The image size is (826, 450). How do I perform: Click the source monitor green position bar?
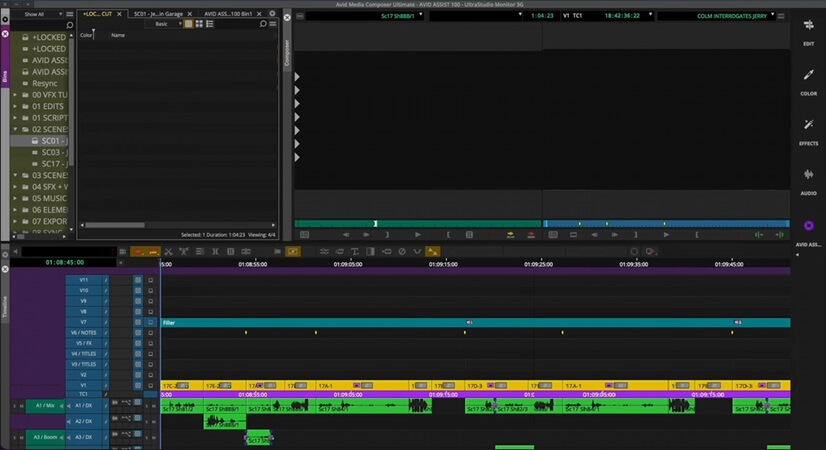pos(418,223)
